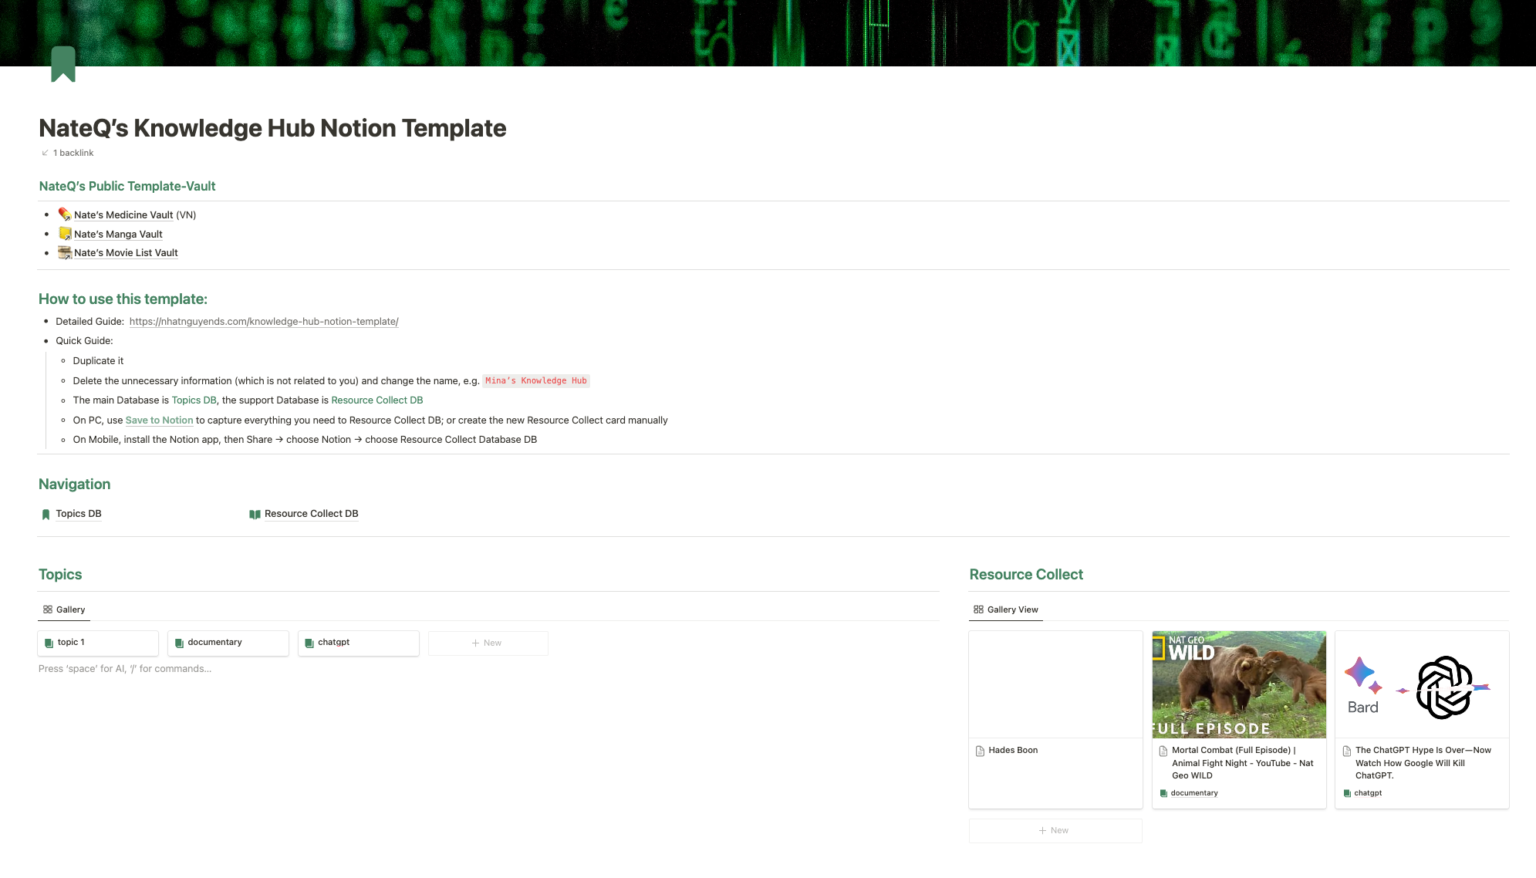Click the book icon beside Resource Collect DB
This screenshot has height=878, width=1536.
pyautogui.click(x=255, y=513)
